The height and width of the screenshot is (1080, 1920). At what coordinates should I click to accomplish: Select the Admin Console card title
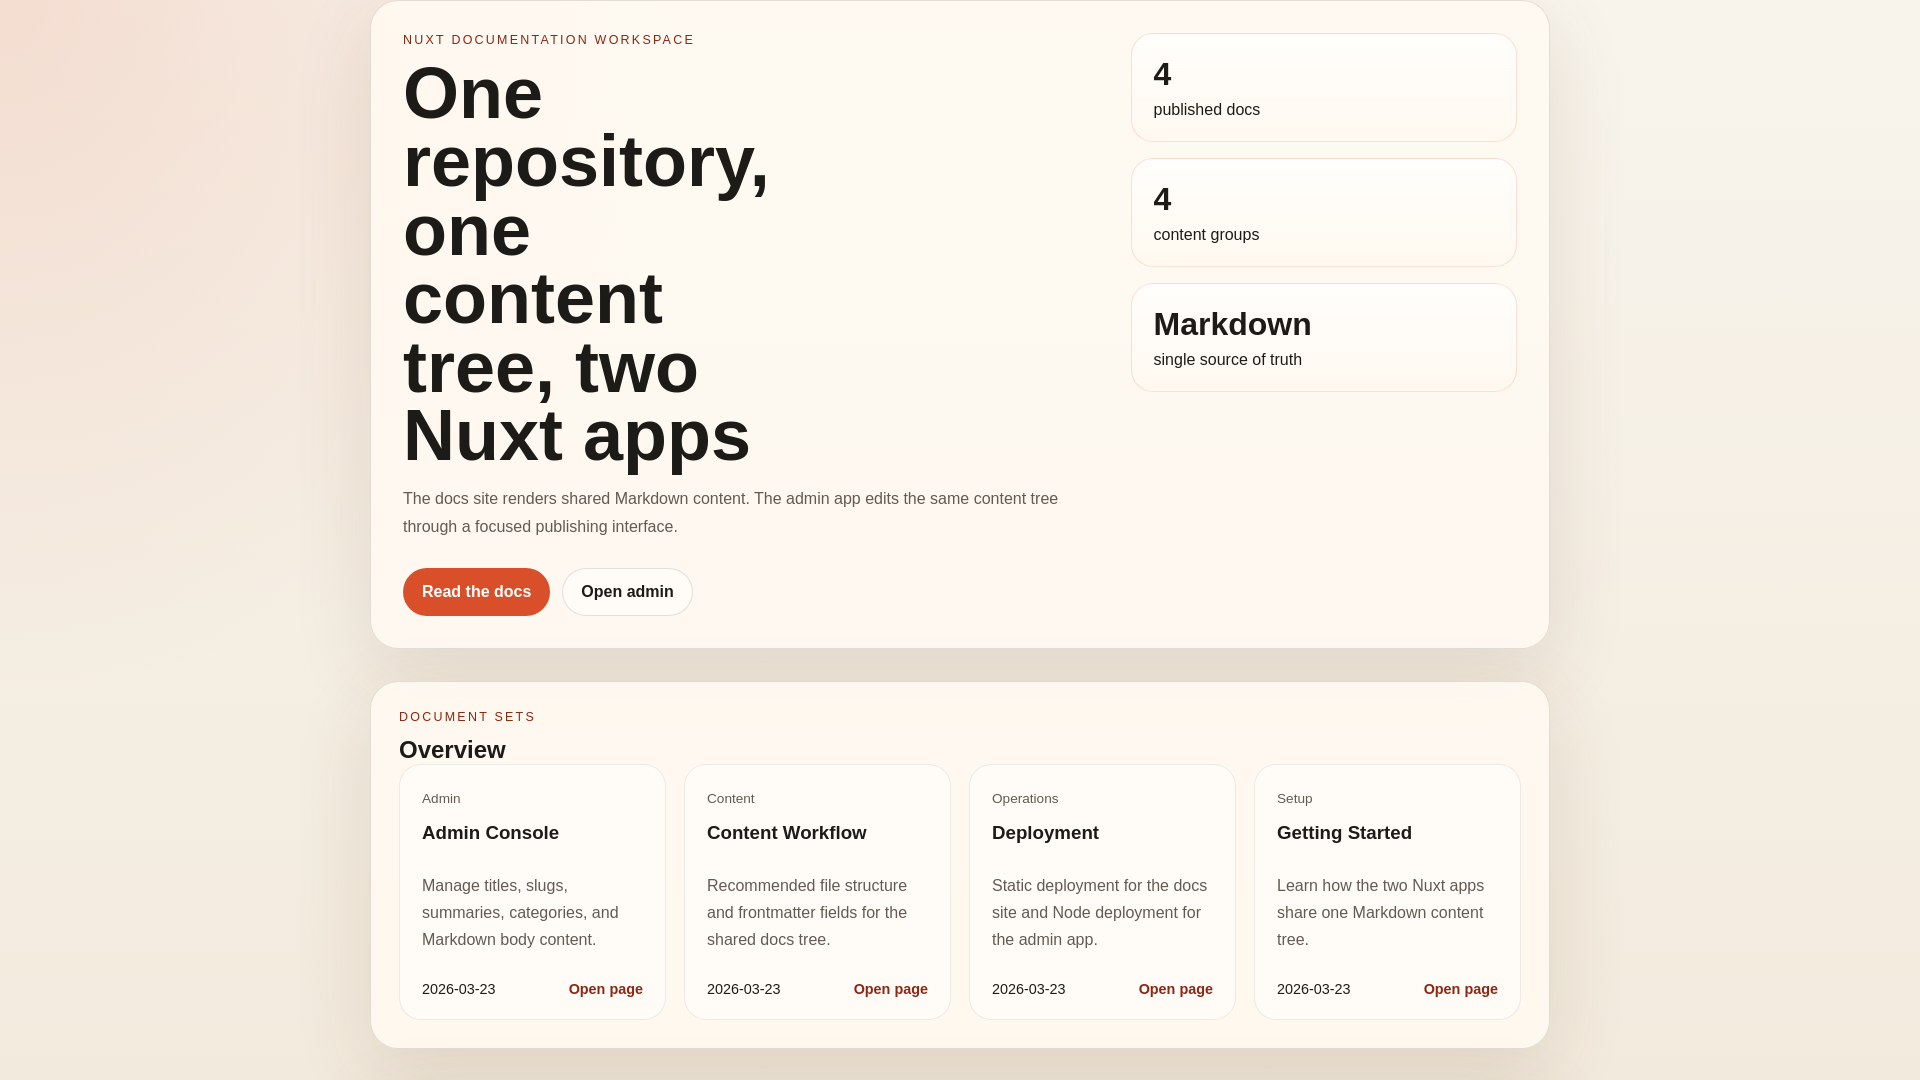[490, 833]
